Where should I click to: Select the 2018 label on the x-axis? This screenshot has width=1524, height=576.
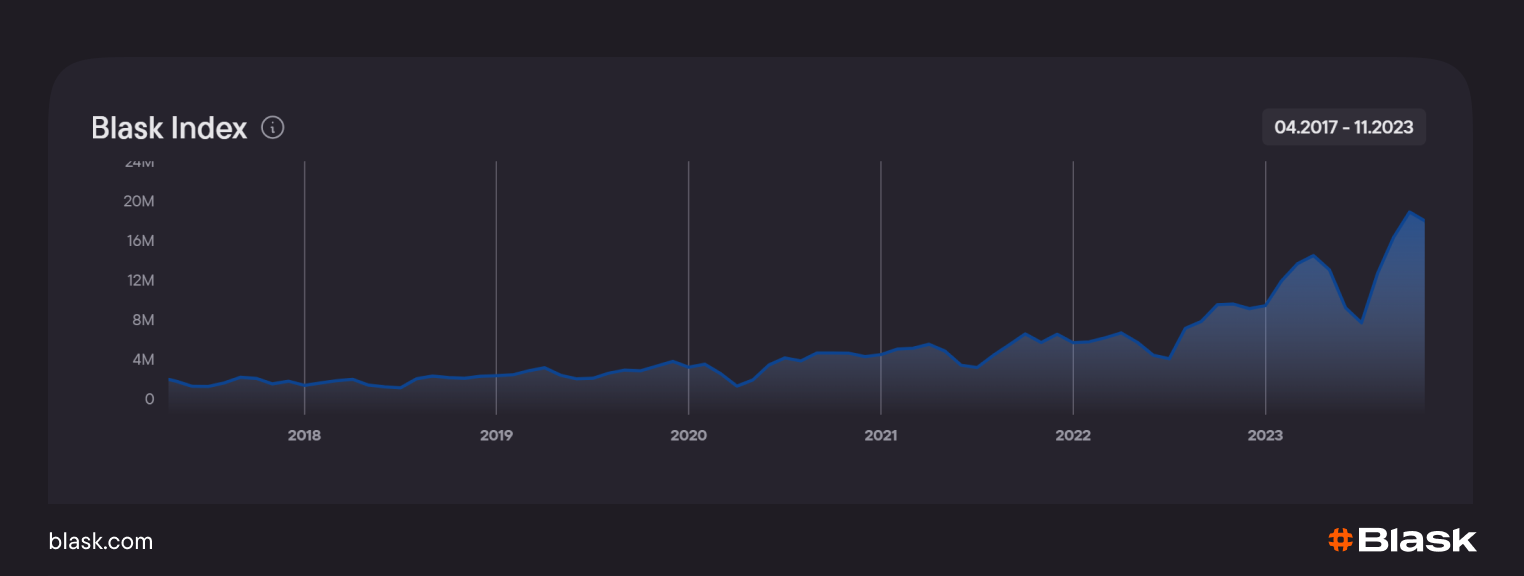point(304,436)
